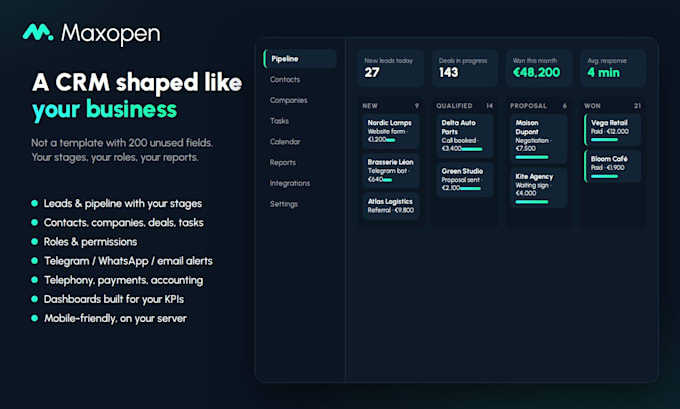Click 'Contacts, companies, deals, tasks' bullet
Viewport: 680px width, 409px height.
124,222
